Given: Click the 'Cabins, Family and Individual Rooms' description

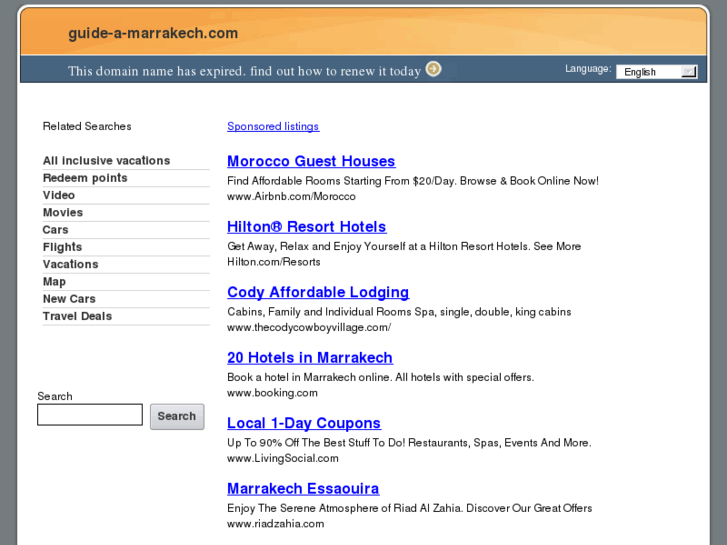Looking at the screenshot, I should coord(399,312).
